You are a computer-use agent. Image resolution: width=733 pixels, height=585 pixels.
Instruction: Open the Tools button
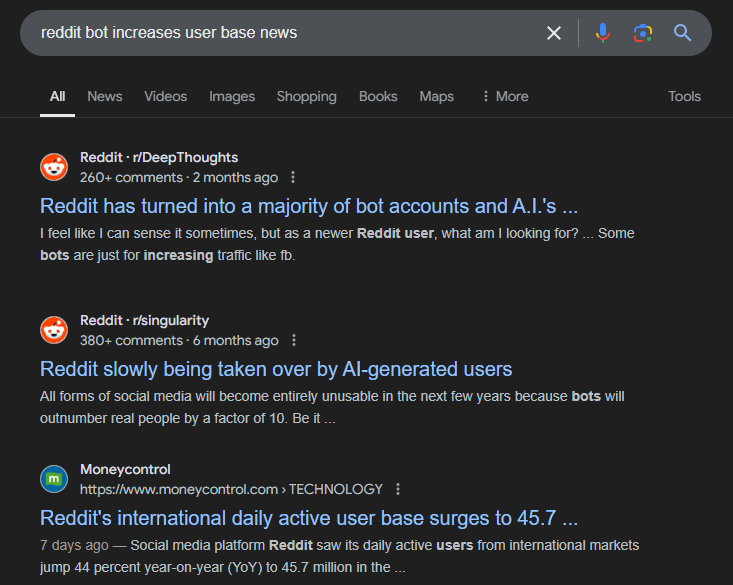point(684,96)
